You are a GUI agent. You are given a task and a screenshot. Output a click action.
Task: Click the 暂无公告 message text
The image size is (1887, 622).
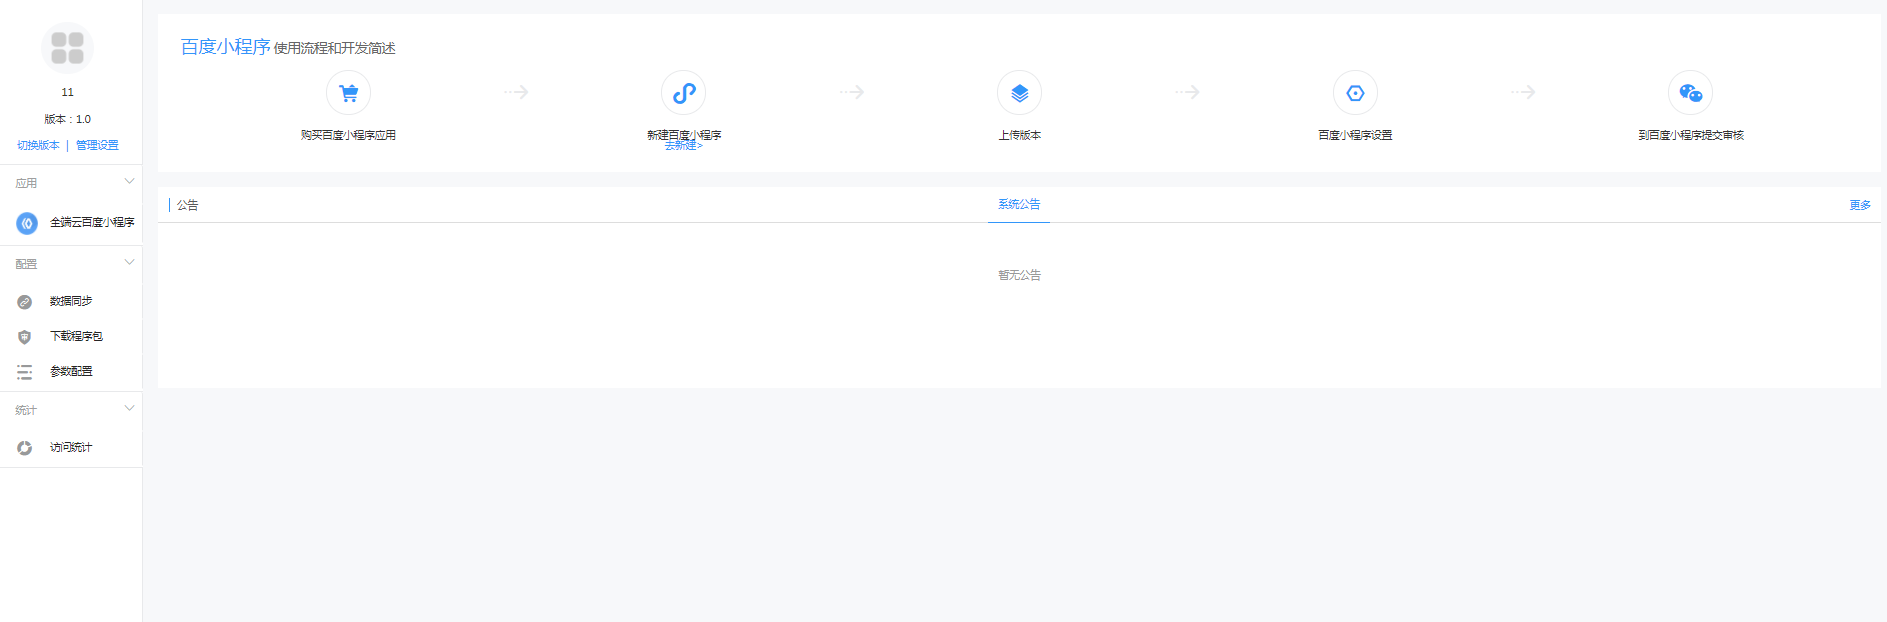[1019, 275]
